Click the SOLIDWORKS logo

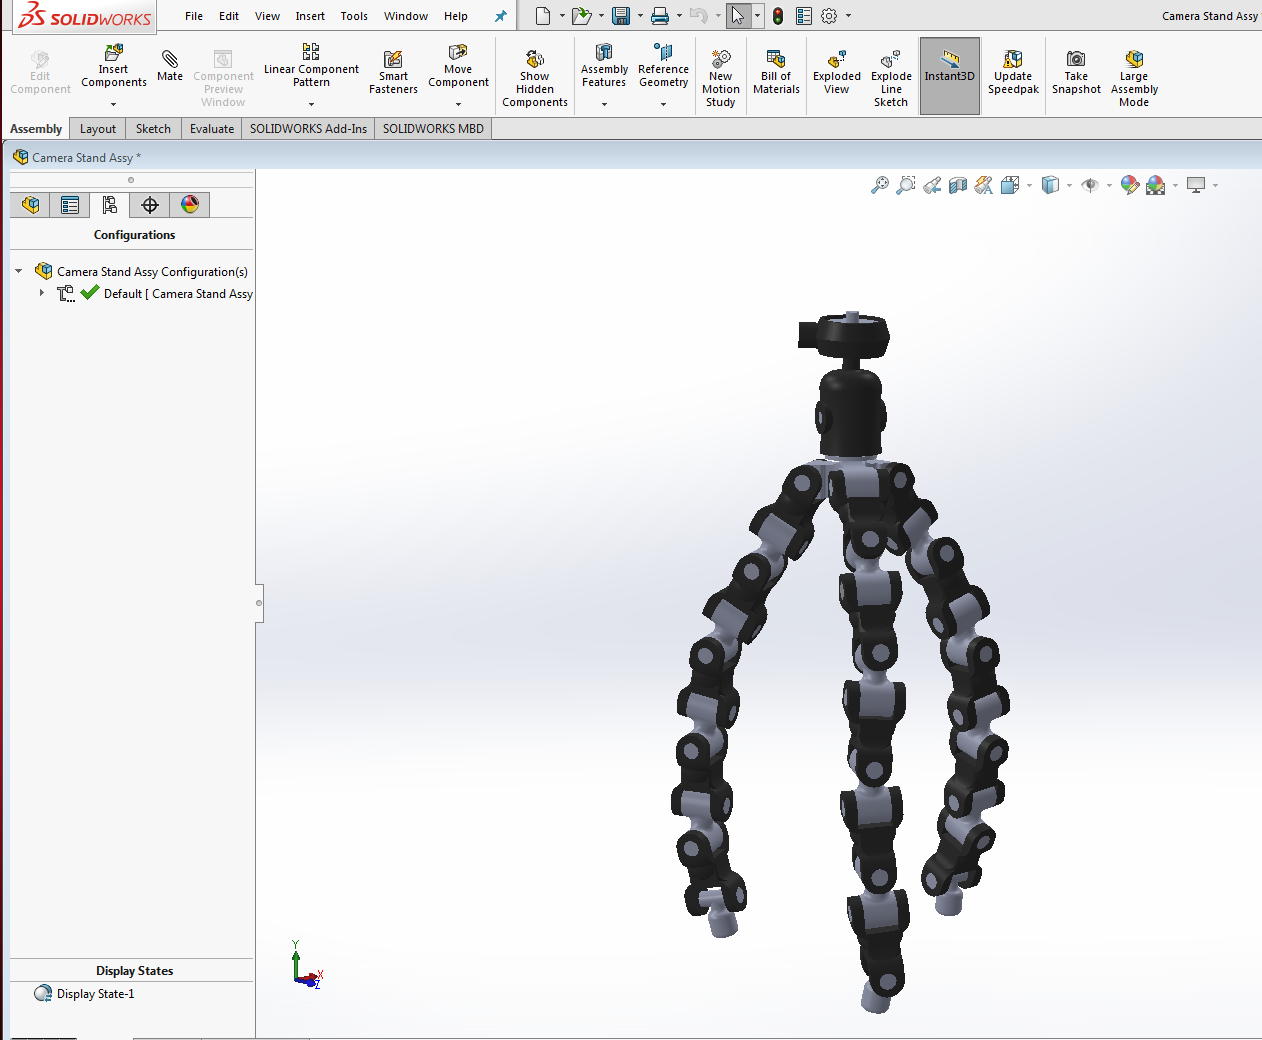[x=85, y=17]
